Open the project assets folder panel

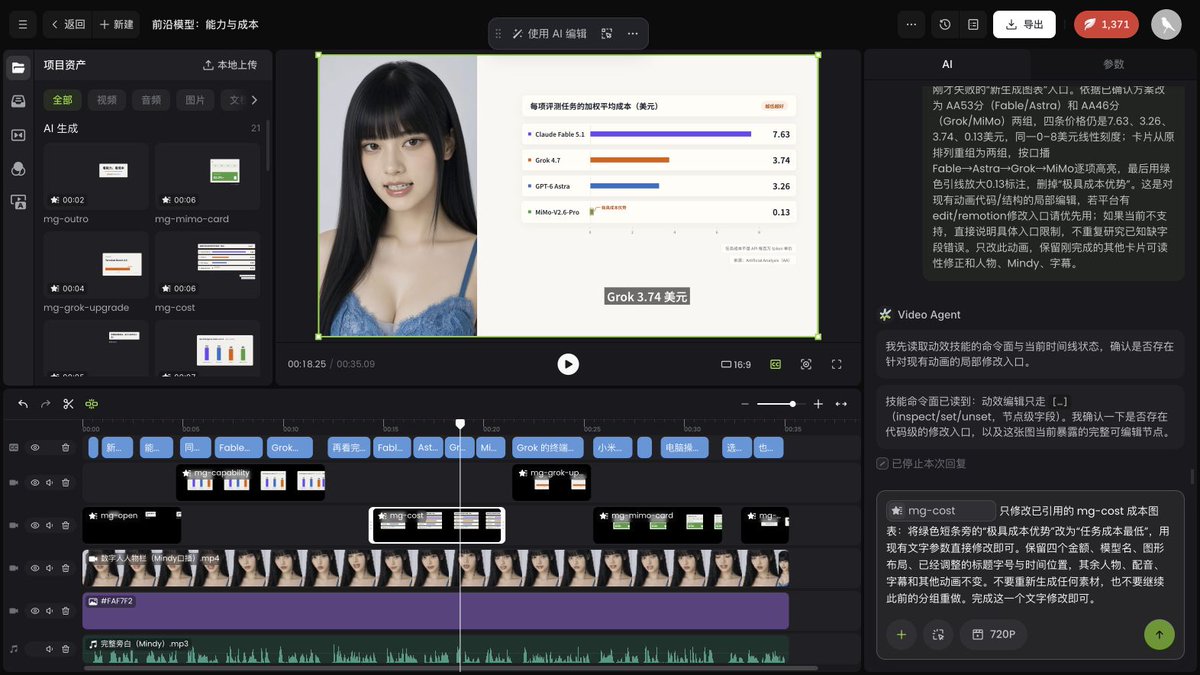(x=18, y=68)
